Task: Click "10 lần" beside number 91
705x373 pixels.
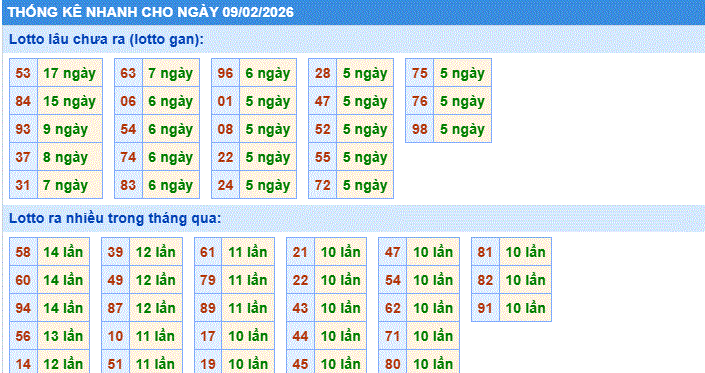Action: tap(526, 307)
